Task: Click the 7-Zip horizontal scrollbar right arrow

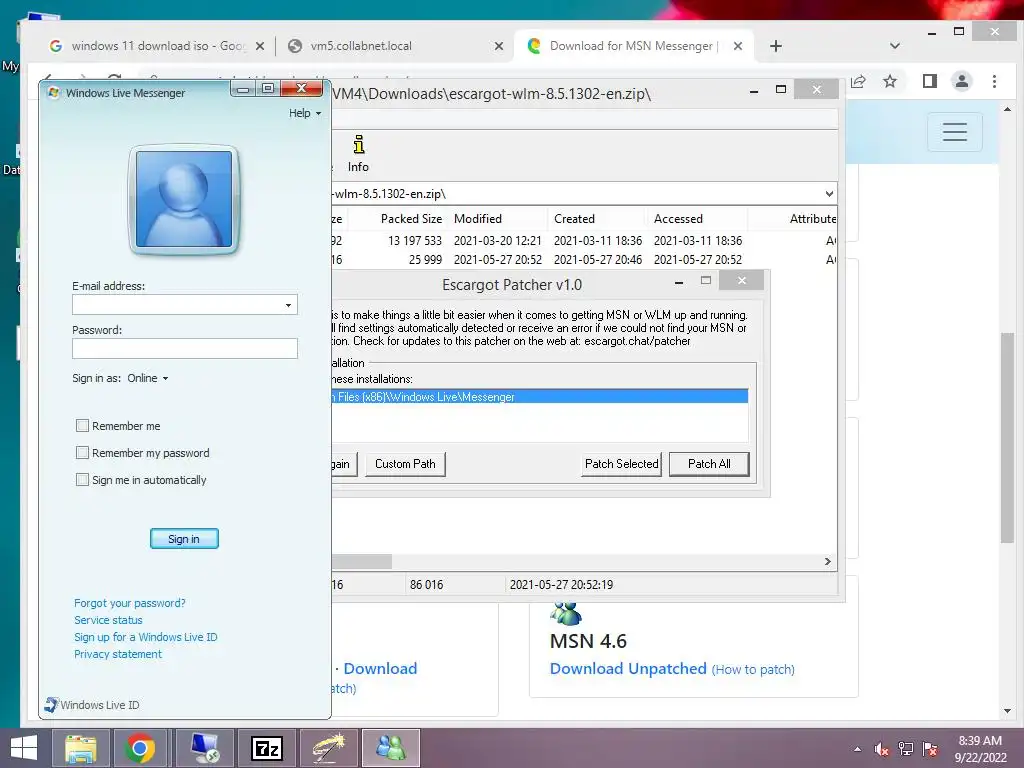Action: tap(827, 562)
